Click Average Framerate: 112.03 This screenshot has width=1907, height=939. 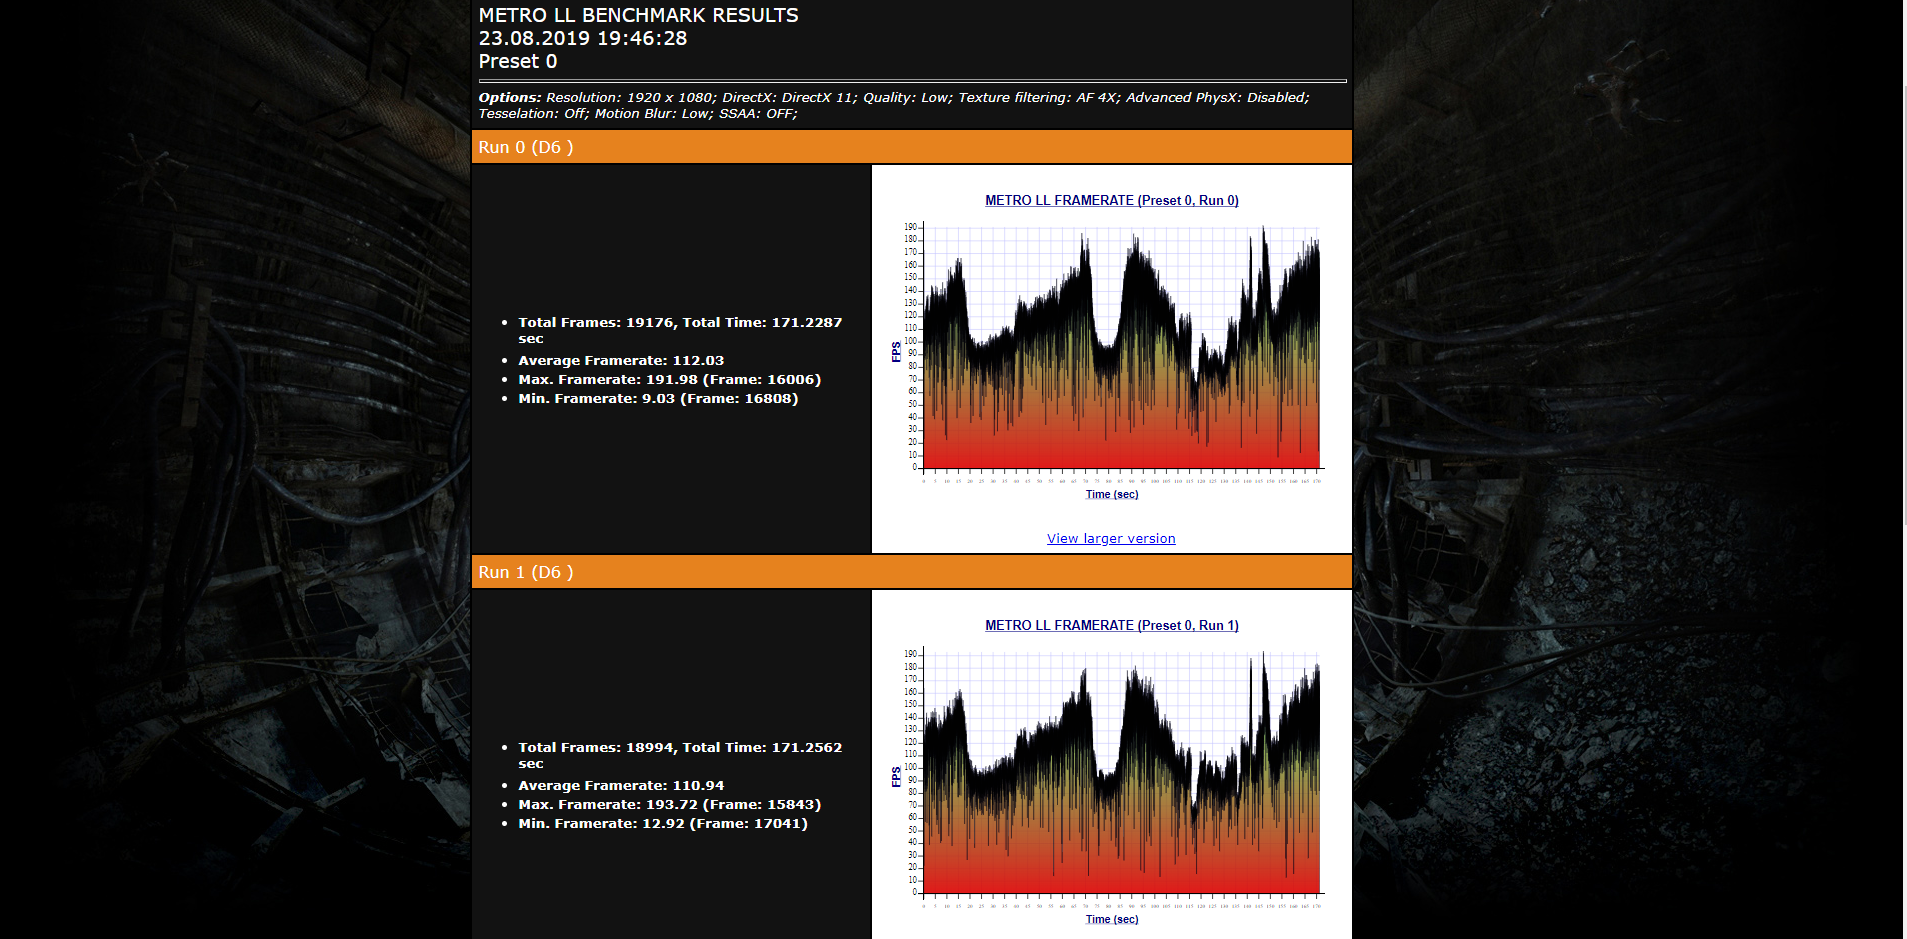[621, 360]
